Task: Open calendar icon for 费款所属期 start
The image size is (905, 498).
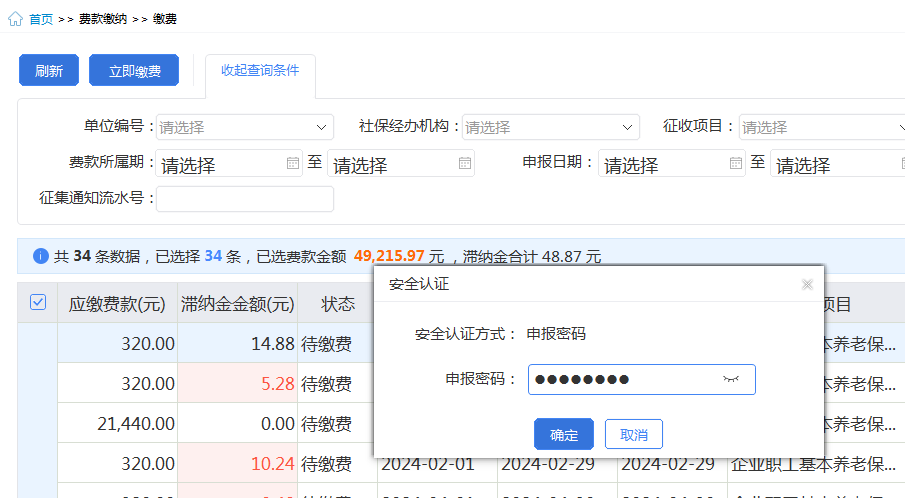Action: (293, 163)
